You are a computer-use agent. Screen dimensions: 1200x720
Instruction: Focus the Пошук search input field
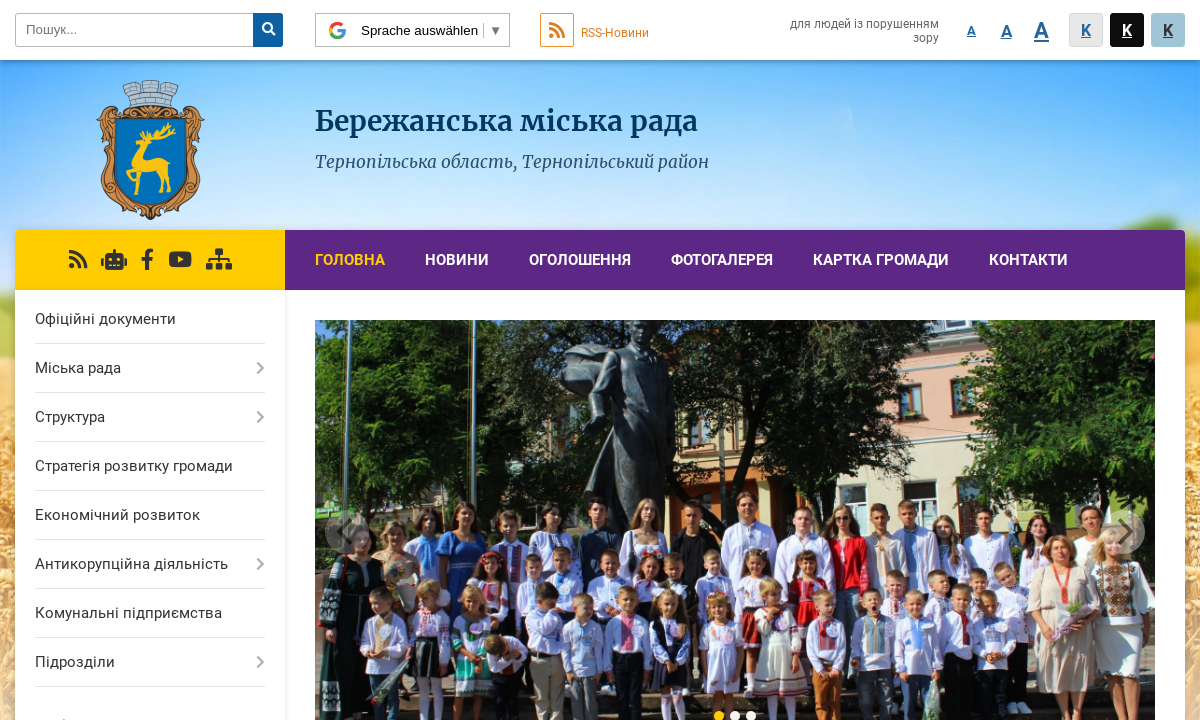[135, 30]
